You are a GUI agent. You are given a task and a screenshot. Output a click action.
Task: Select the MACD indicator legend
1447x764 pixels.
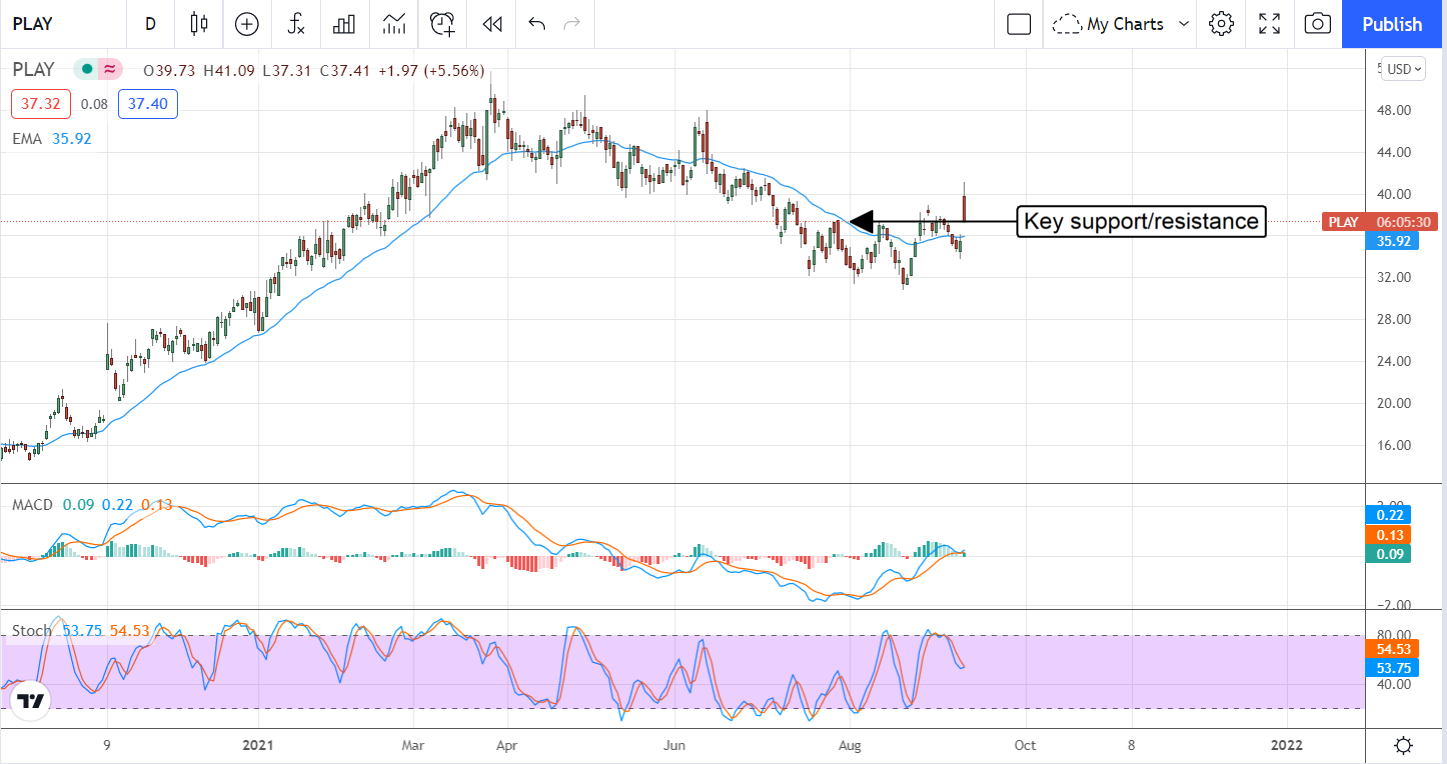tap(32, 505)
